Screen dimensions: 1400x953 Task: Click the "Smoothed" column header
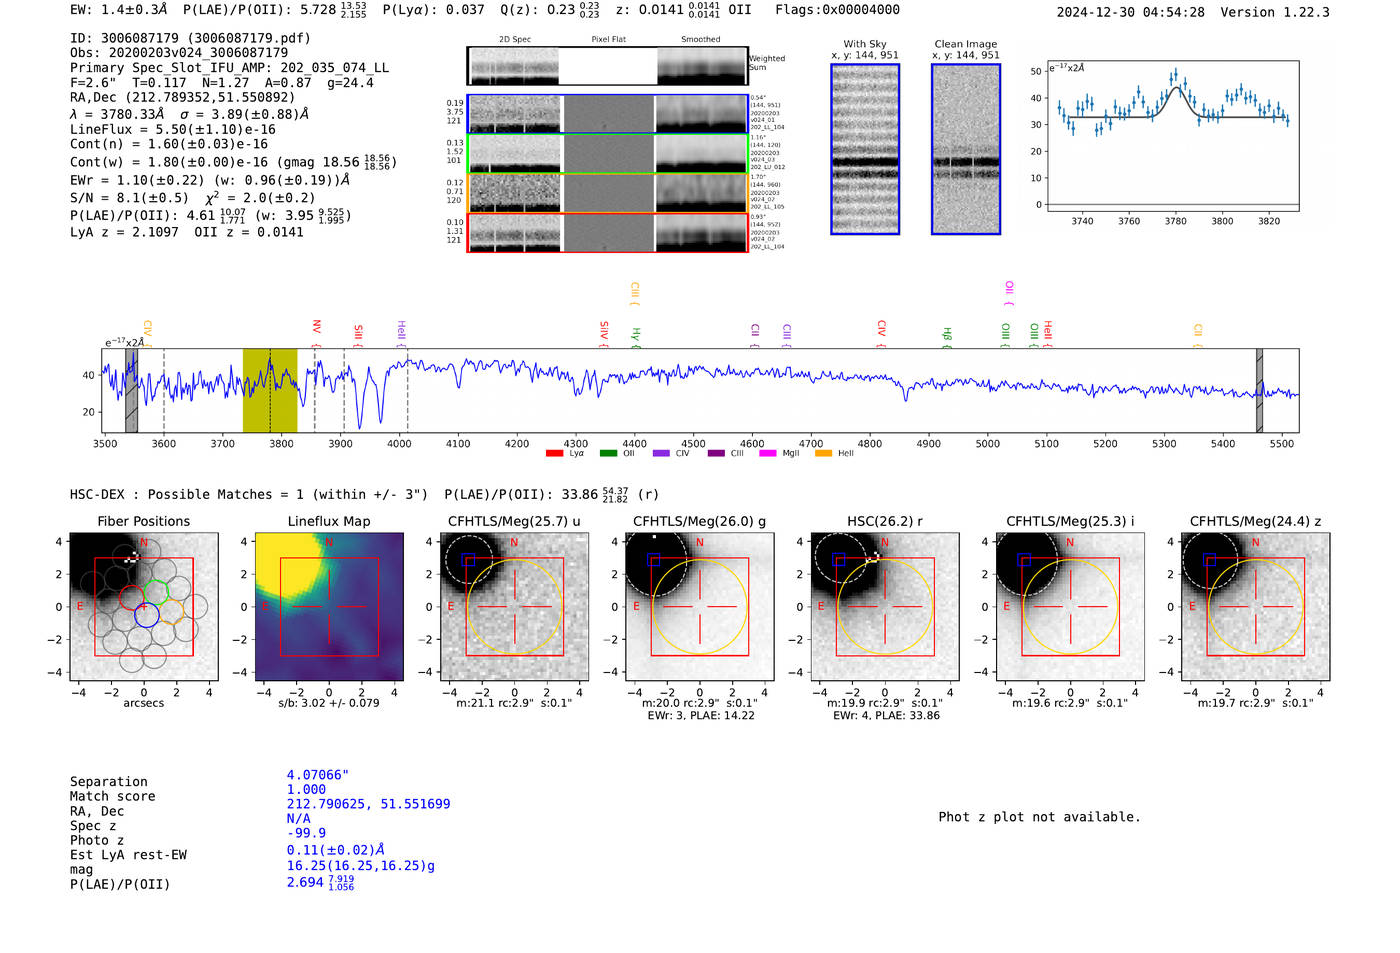pos(700,40)
